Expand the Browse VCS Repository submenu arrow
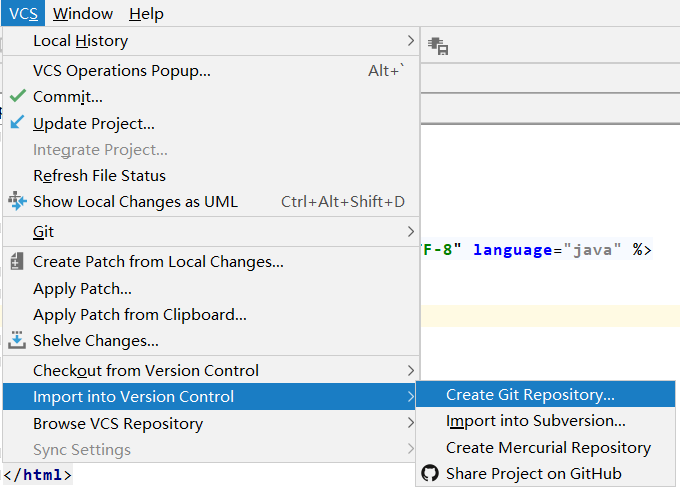The height and width of the screenshot is (490, 680). tap(410, 423)
